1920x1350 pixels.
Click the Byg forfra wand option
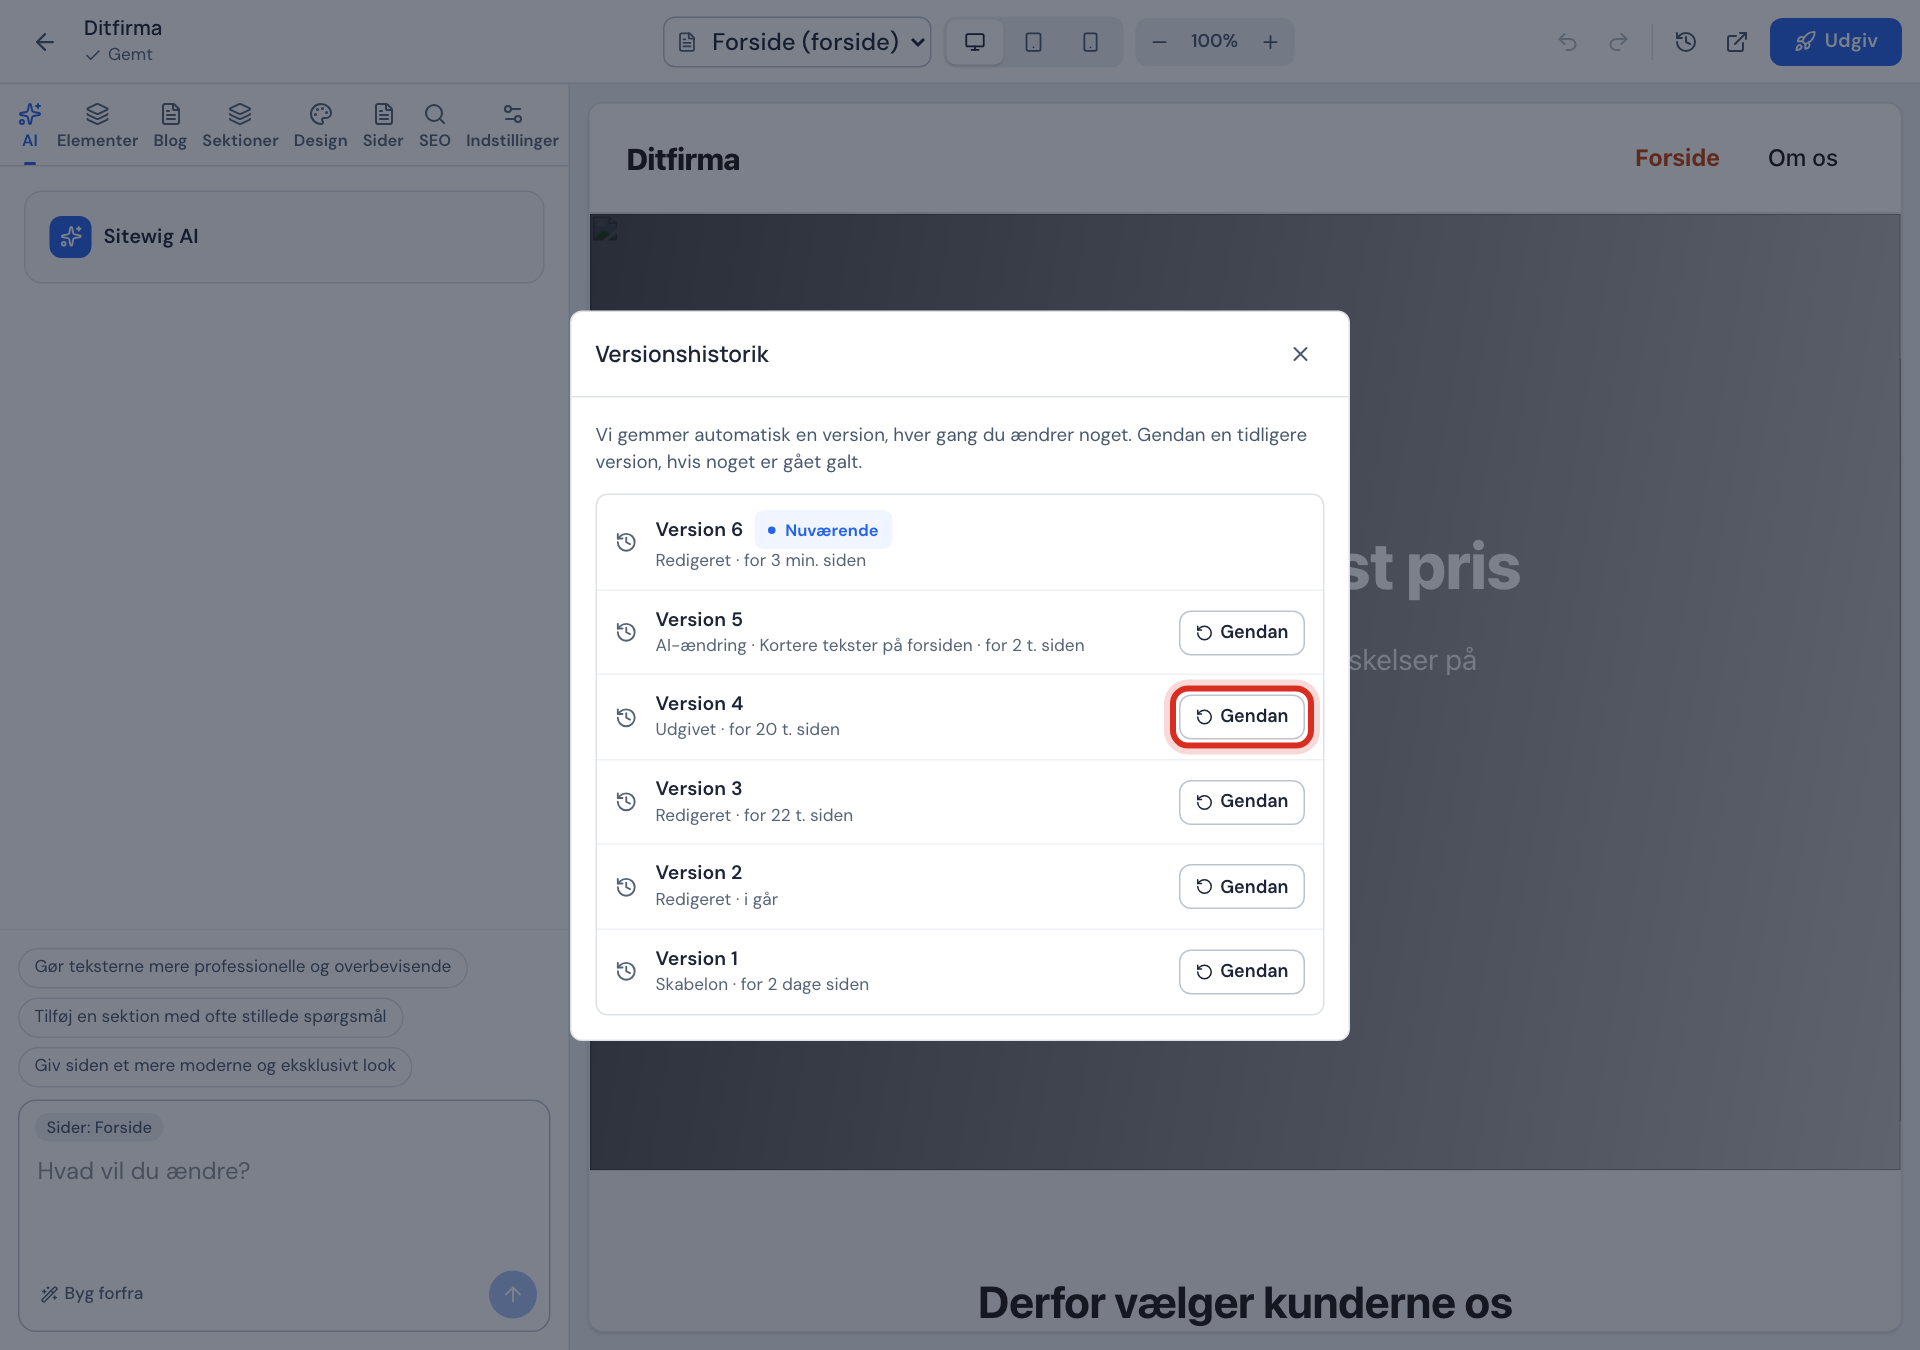point(92,1294)
